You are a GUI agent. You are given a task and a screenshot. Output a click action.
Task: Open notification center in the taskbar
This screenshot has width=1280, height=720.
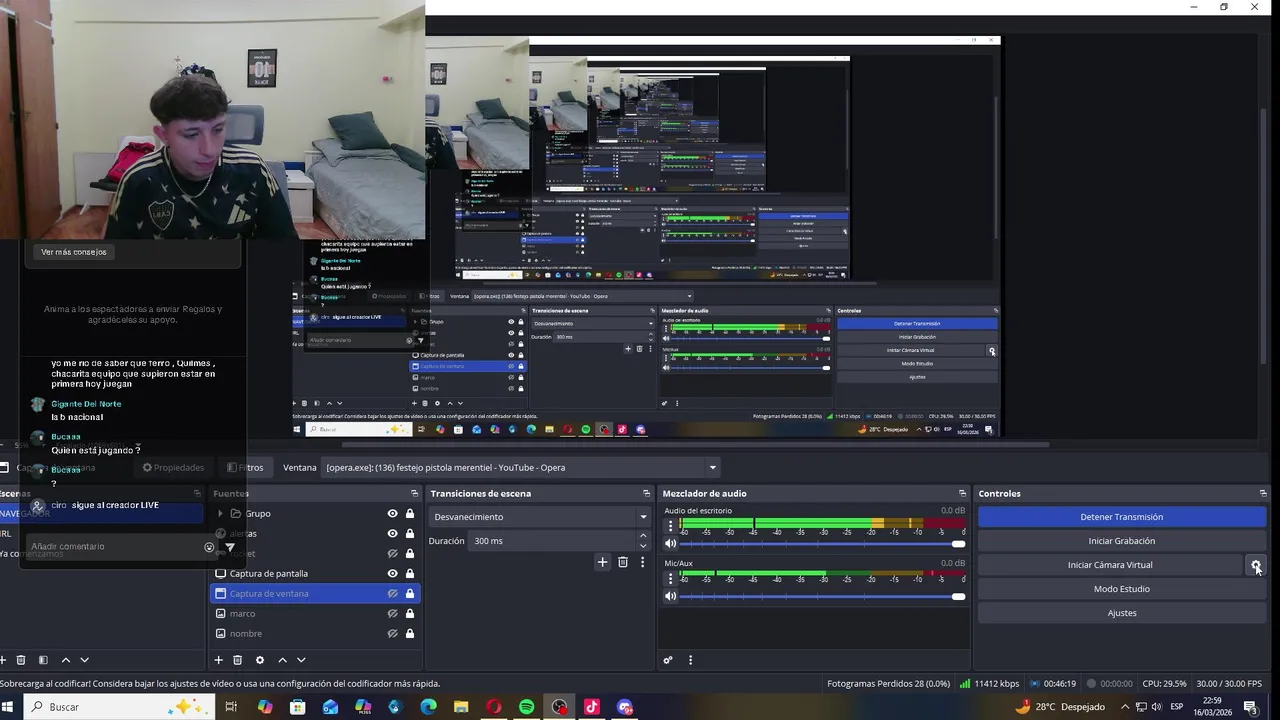click(1250, 707)
